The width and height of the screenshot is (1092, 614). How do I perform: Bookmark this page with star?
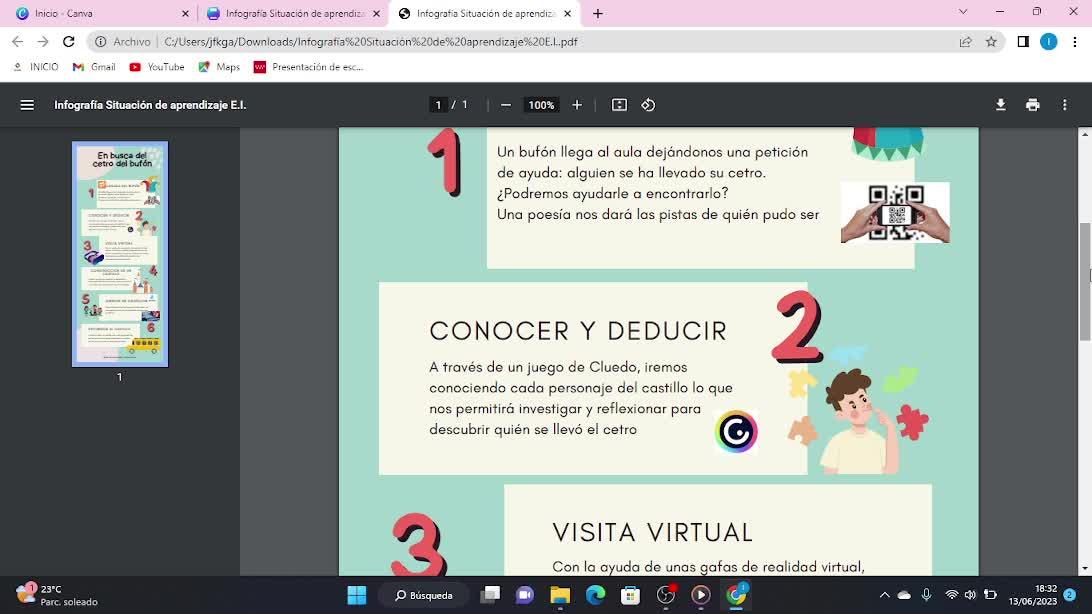tap(992, 42)
